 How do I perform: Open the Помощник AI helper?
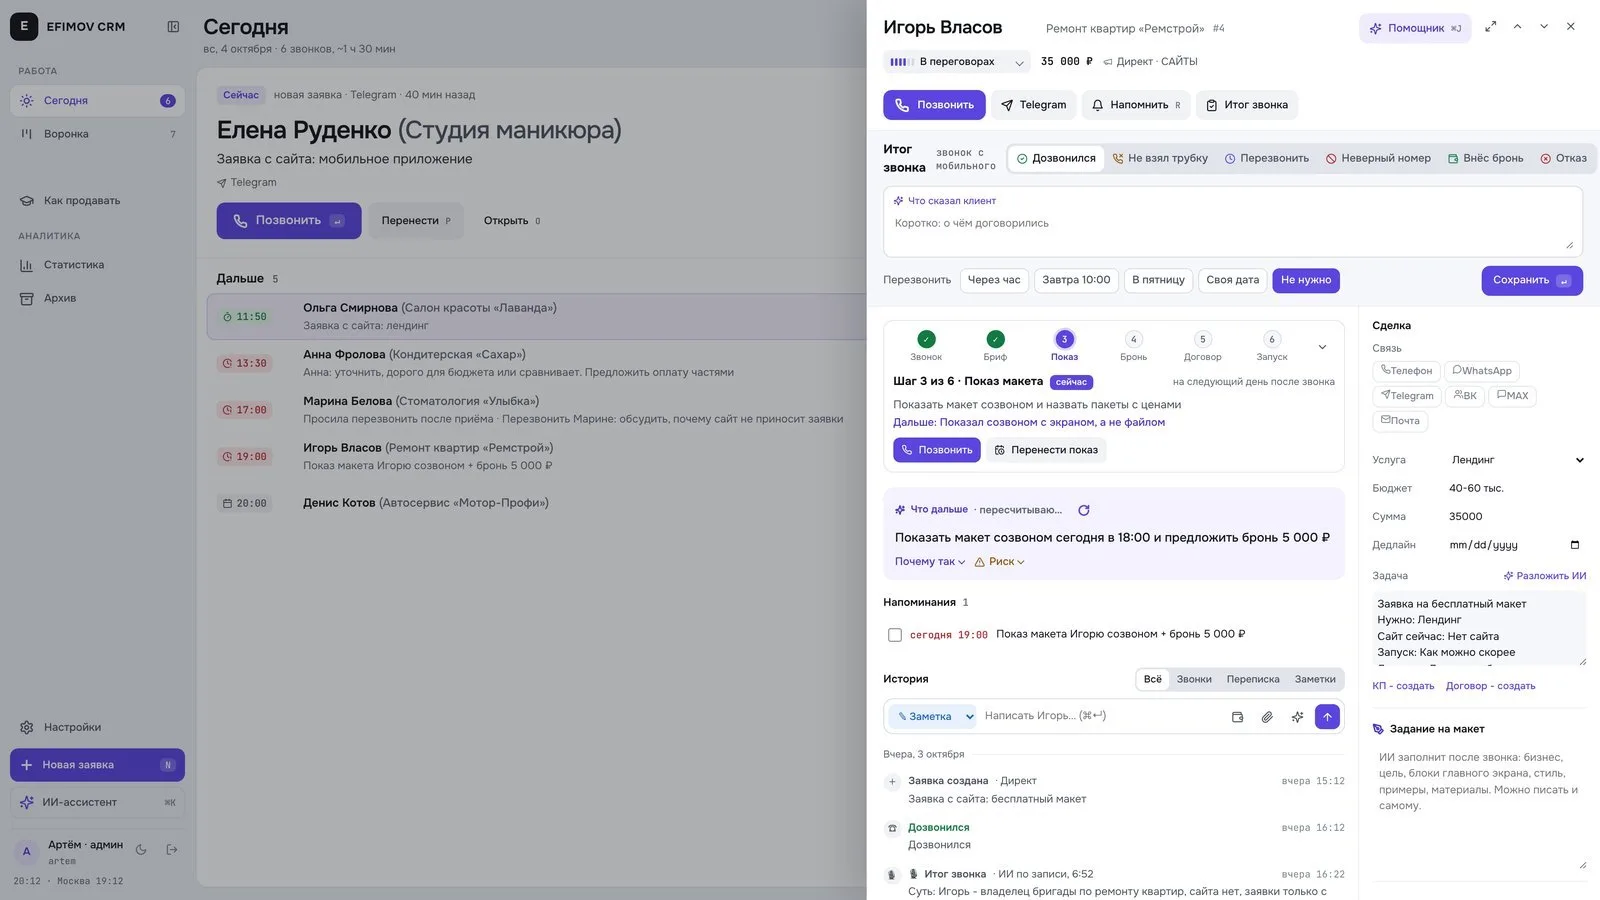[1415, 28]
